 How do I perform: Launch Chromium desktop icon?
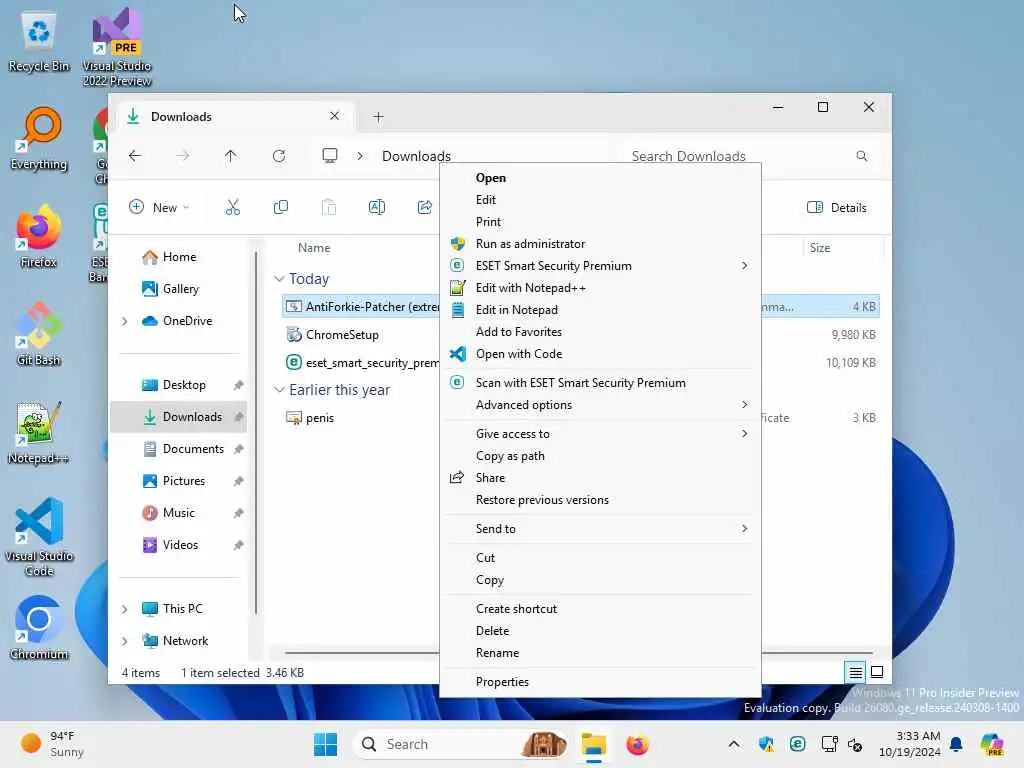pos(39,629)
